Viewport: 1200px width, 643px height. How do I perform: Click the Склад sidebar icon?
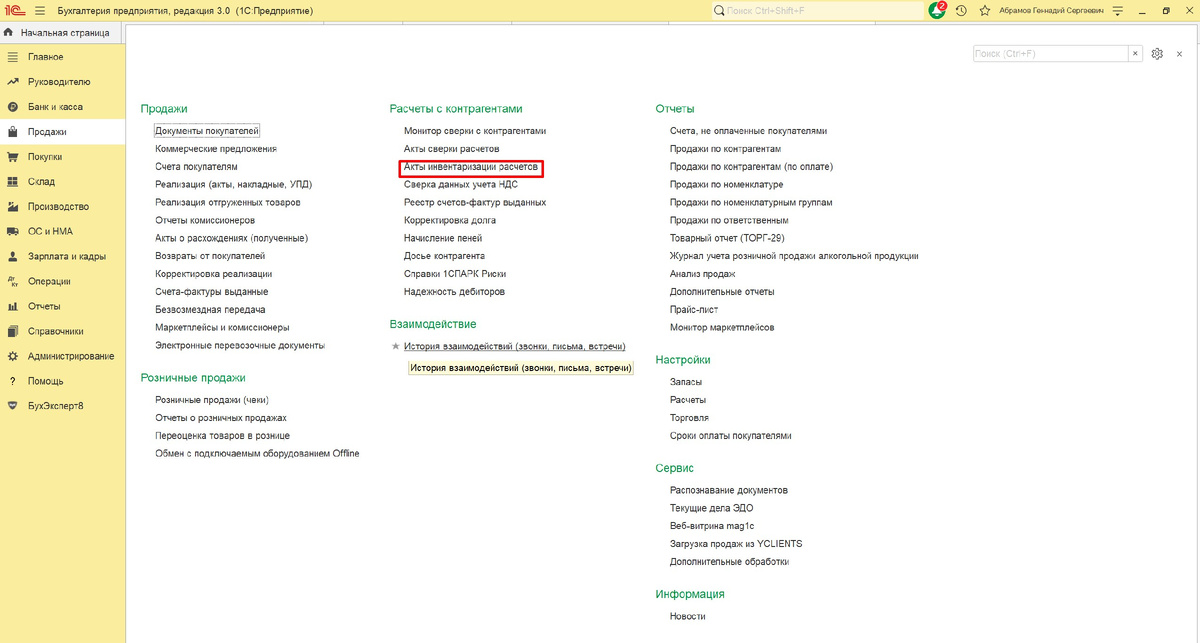(x=12, y=182)
